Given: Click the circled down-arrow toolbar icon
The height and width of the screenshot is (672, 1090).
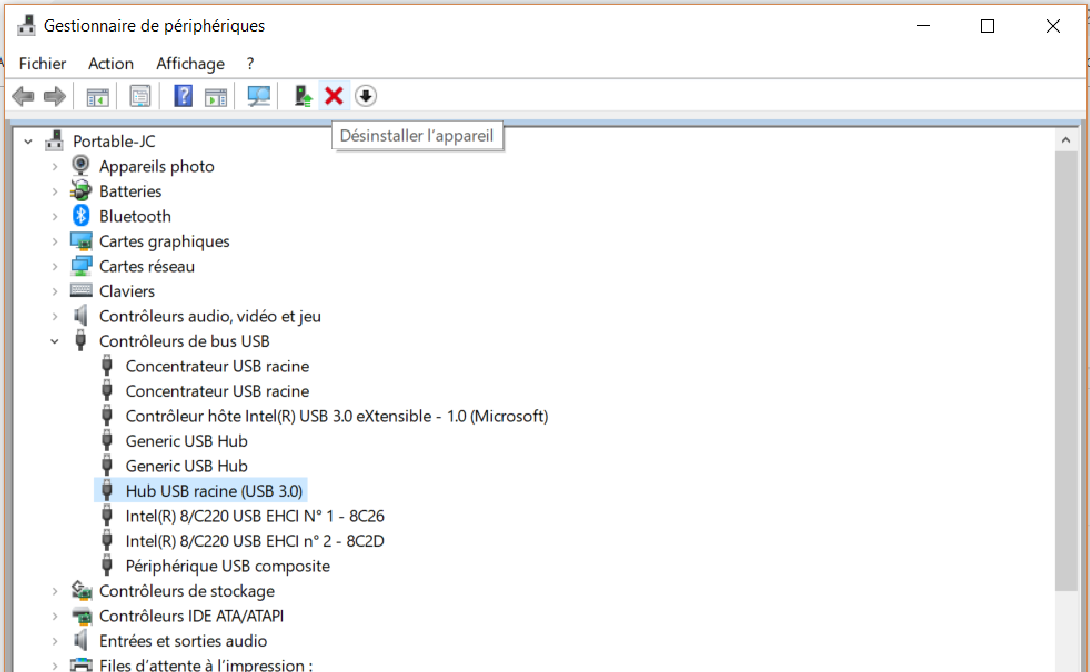Looking at the screenshot, I should pos(366,96).
